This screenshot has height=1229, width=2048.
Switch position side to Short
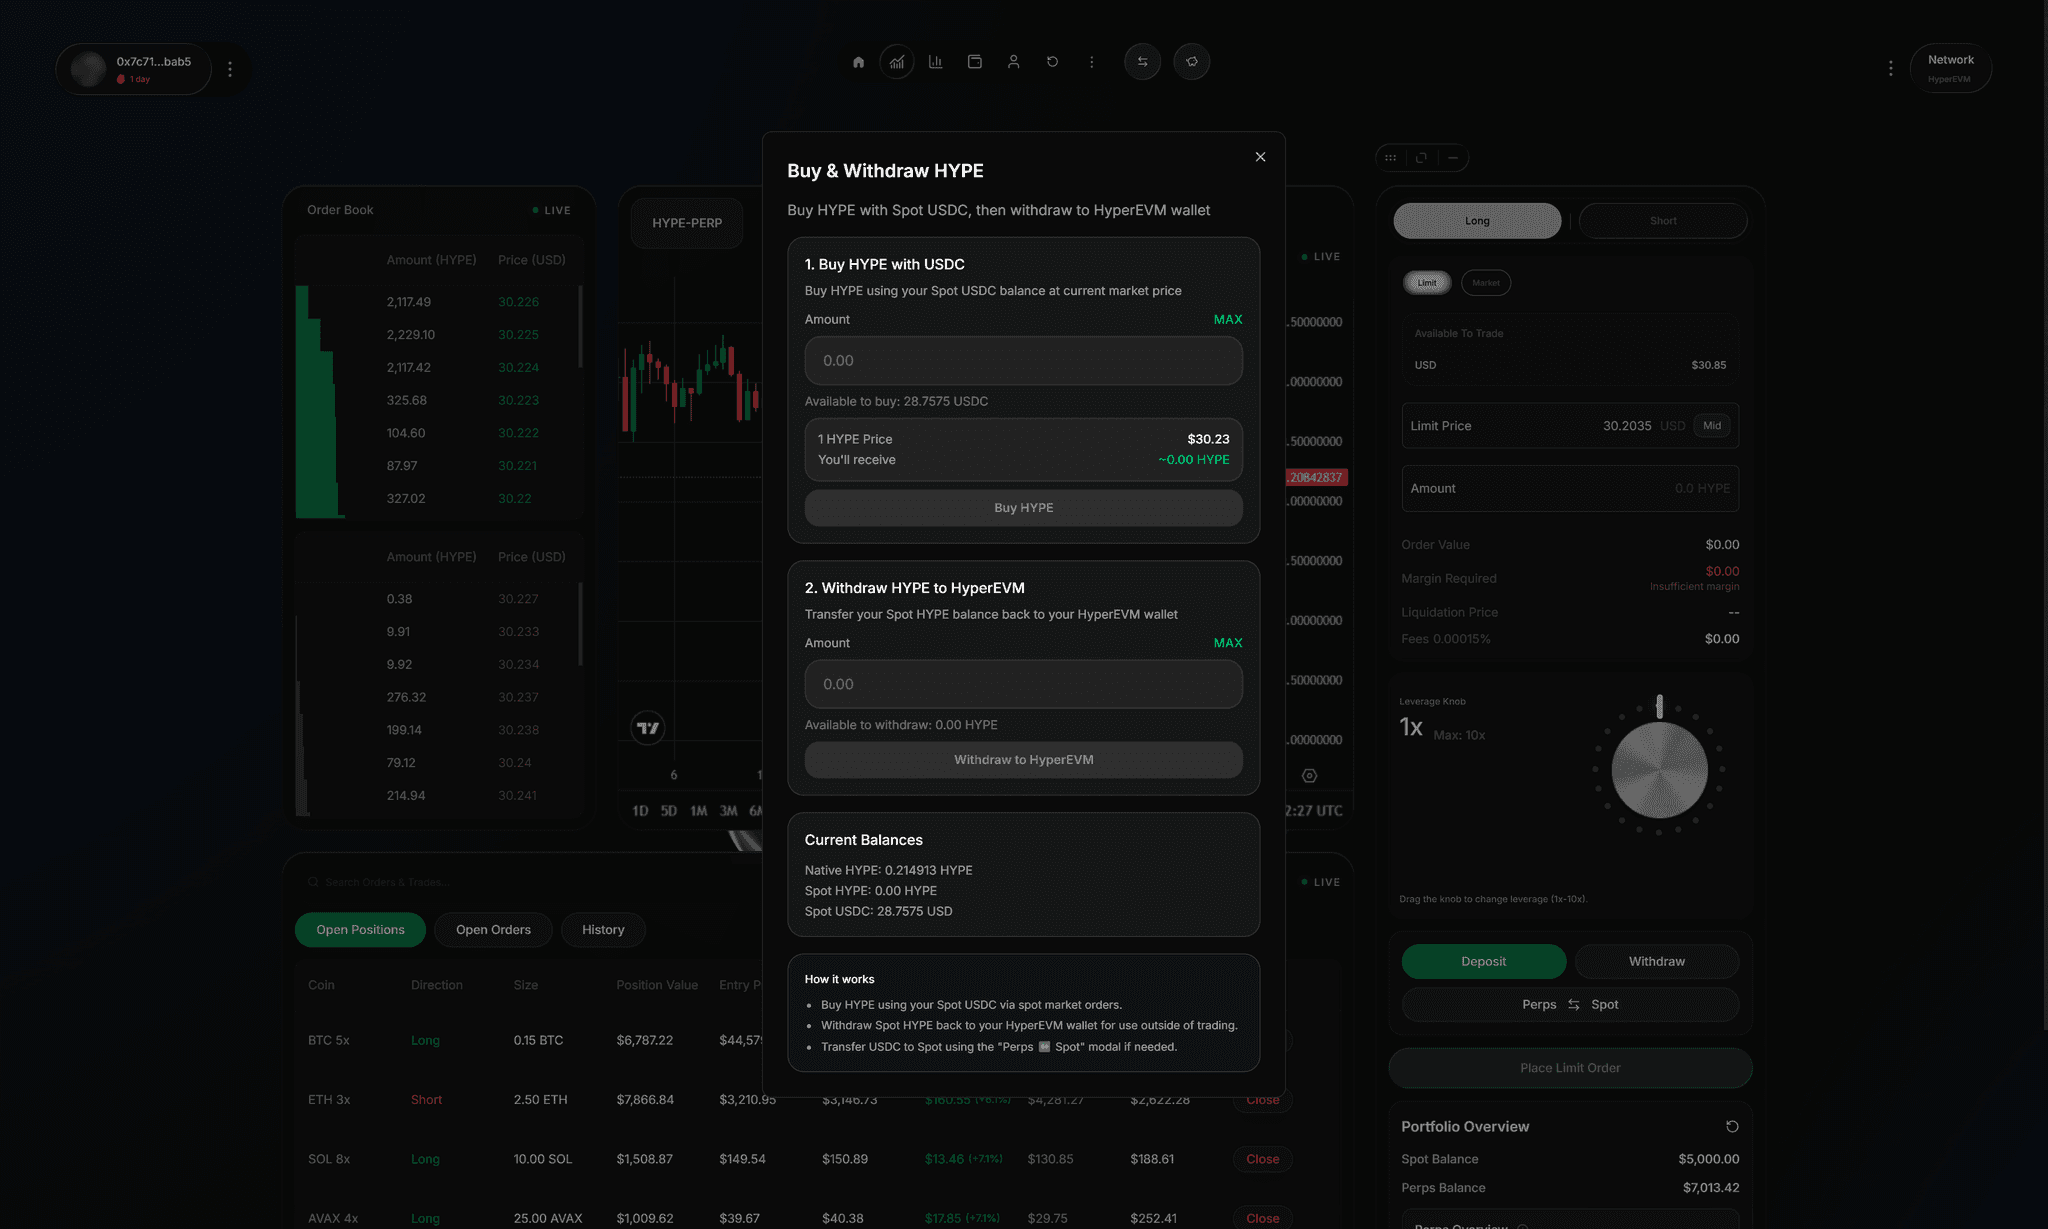click(1662, 220)
